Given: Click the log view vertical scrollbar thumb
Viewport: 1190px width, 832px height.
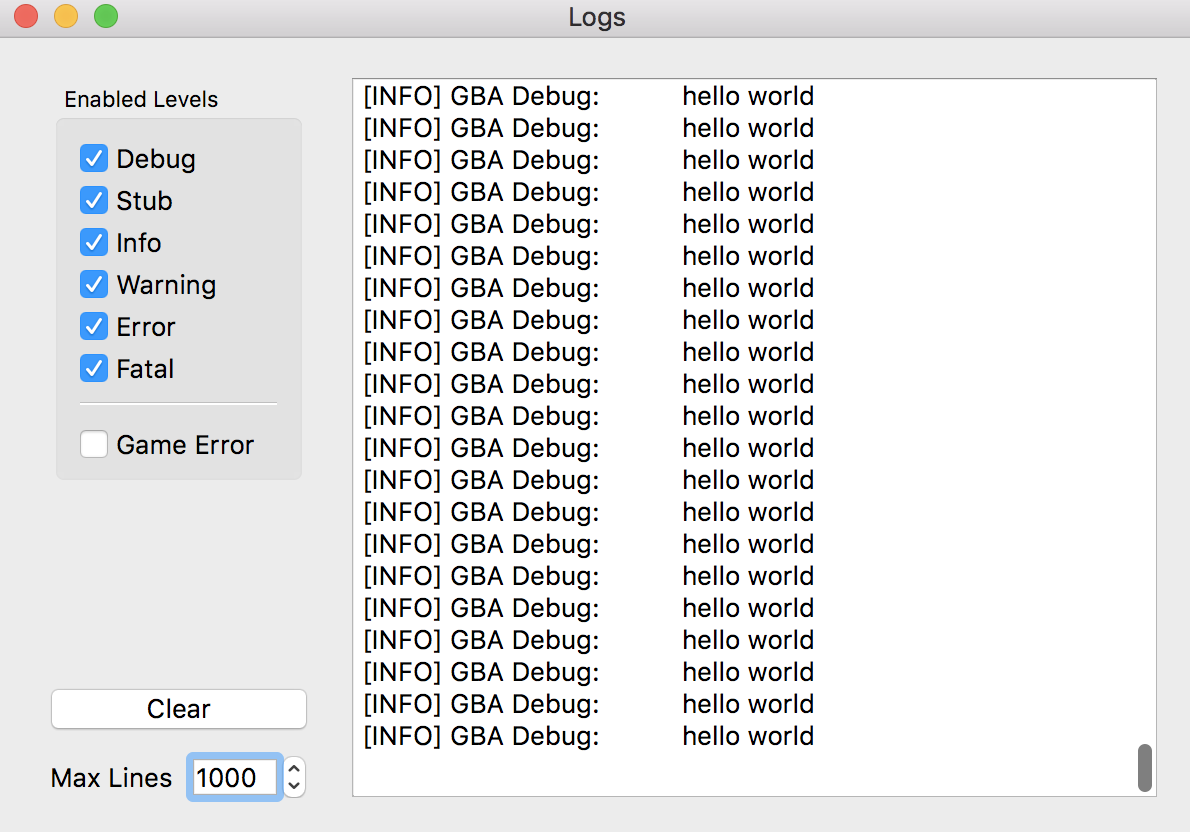Looking at the screenshot, I should pyautogui.click(x=1144, y=768).
